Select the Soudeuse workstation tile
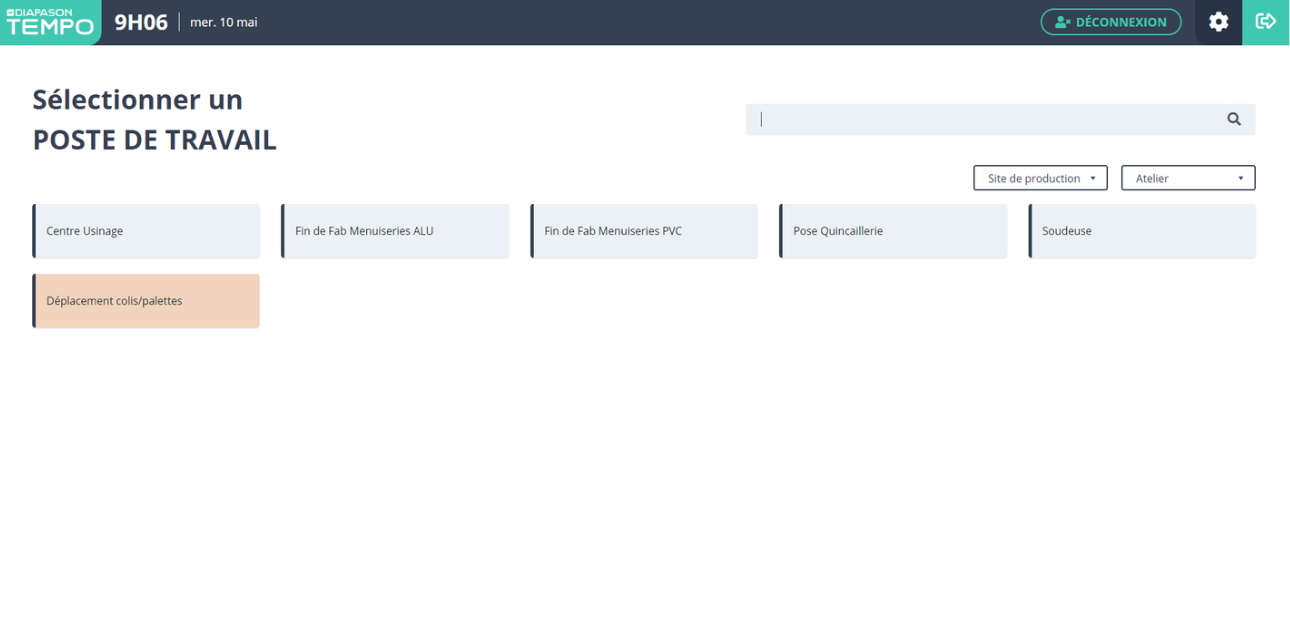 (x=1142, y=231)
